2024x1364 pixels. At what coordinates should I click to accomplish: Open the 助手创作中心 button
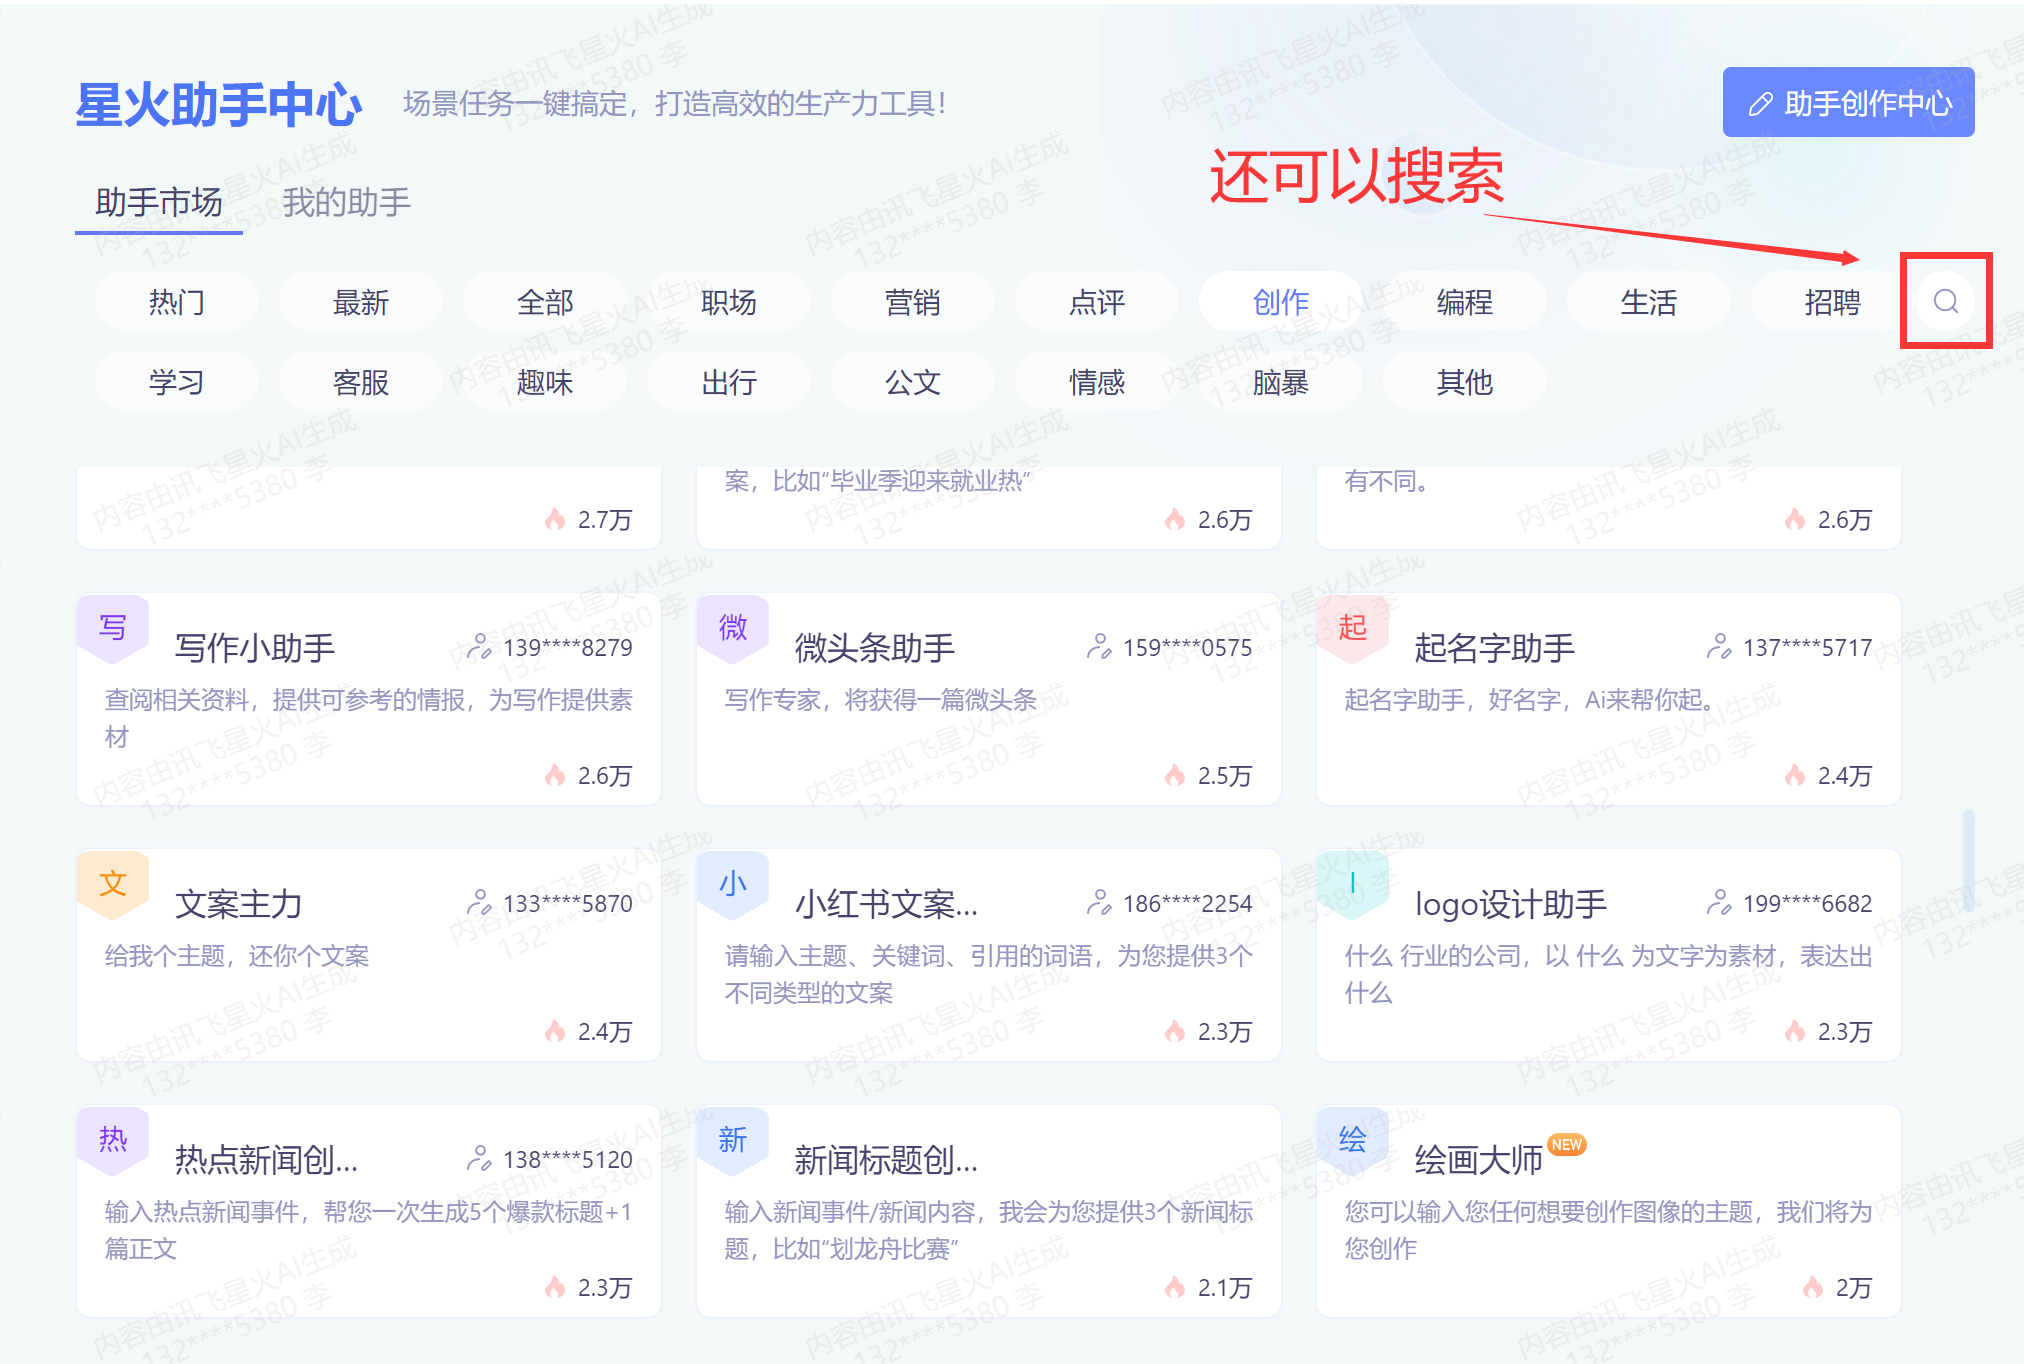[1848, 103]
